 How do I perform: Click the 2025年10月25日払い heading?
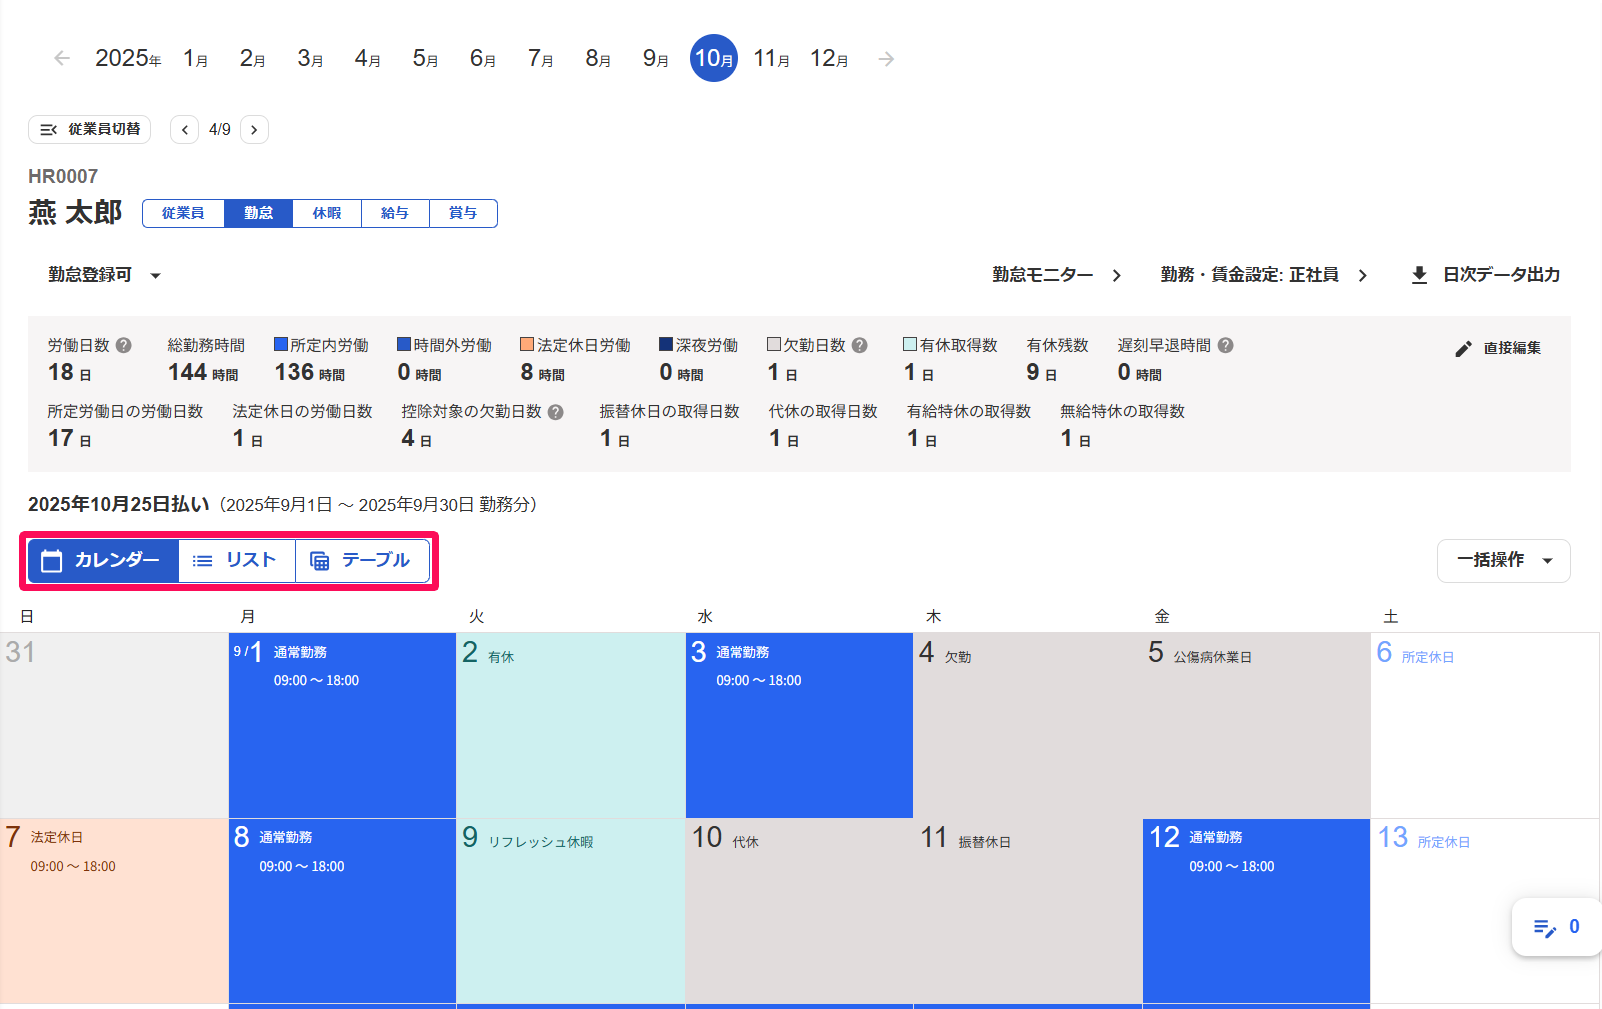point(119,504)
